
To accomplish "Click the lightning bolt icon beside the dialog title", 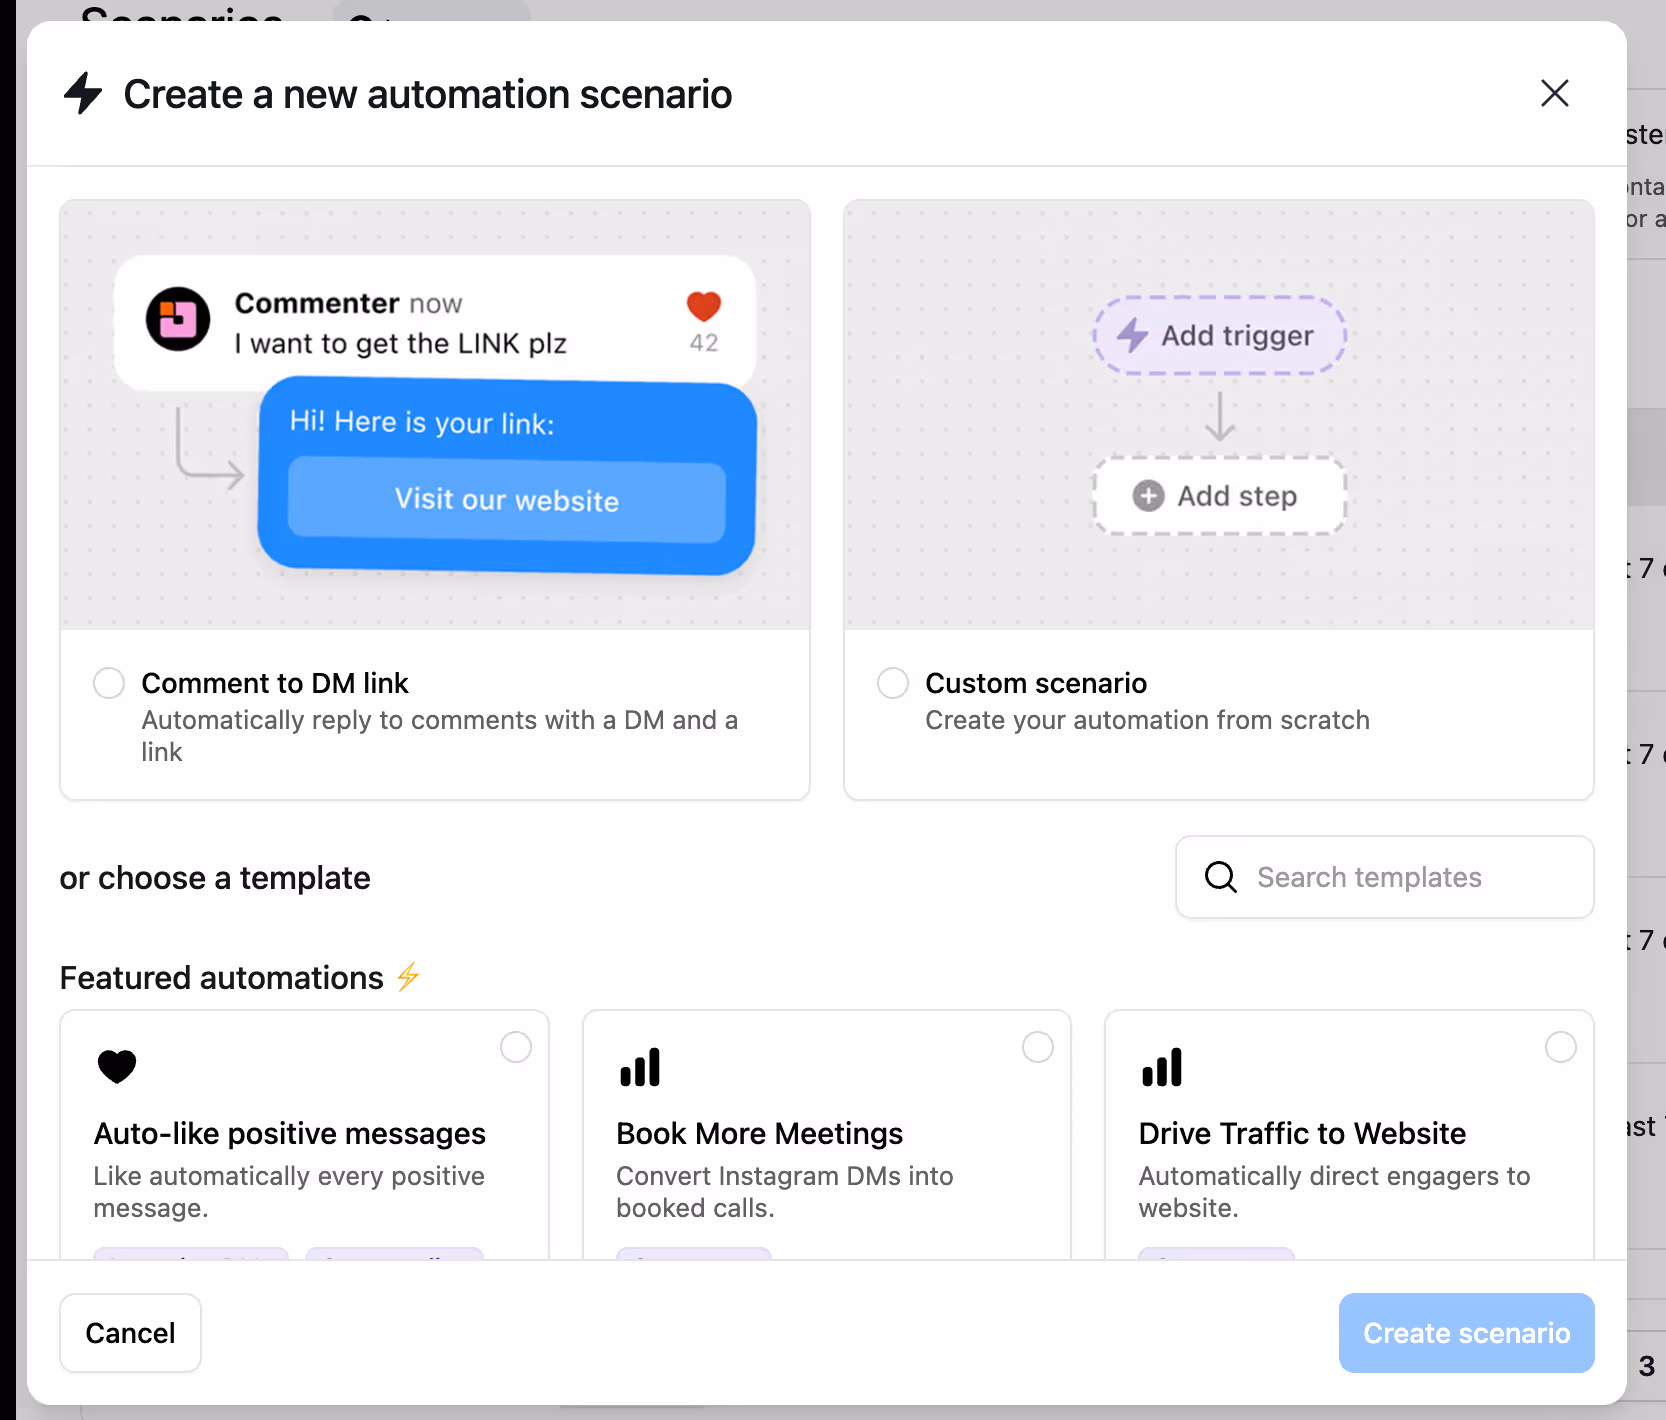I will click(x=84, y=93).
